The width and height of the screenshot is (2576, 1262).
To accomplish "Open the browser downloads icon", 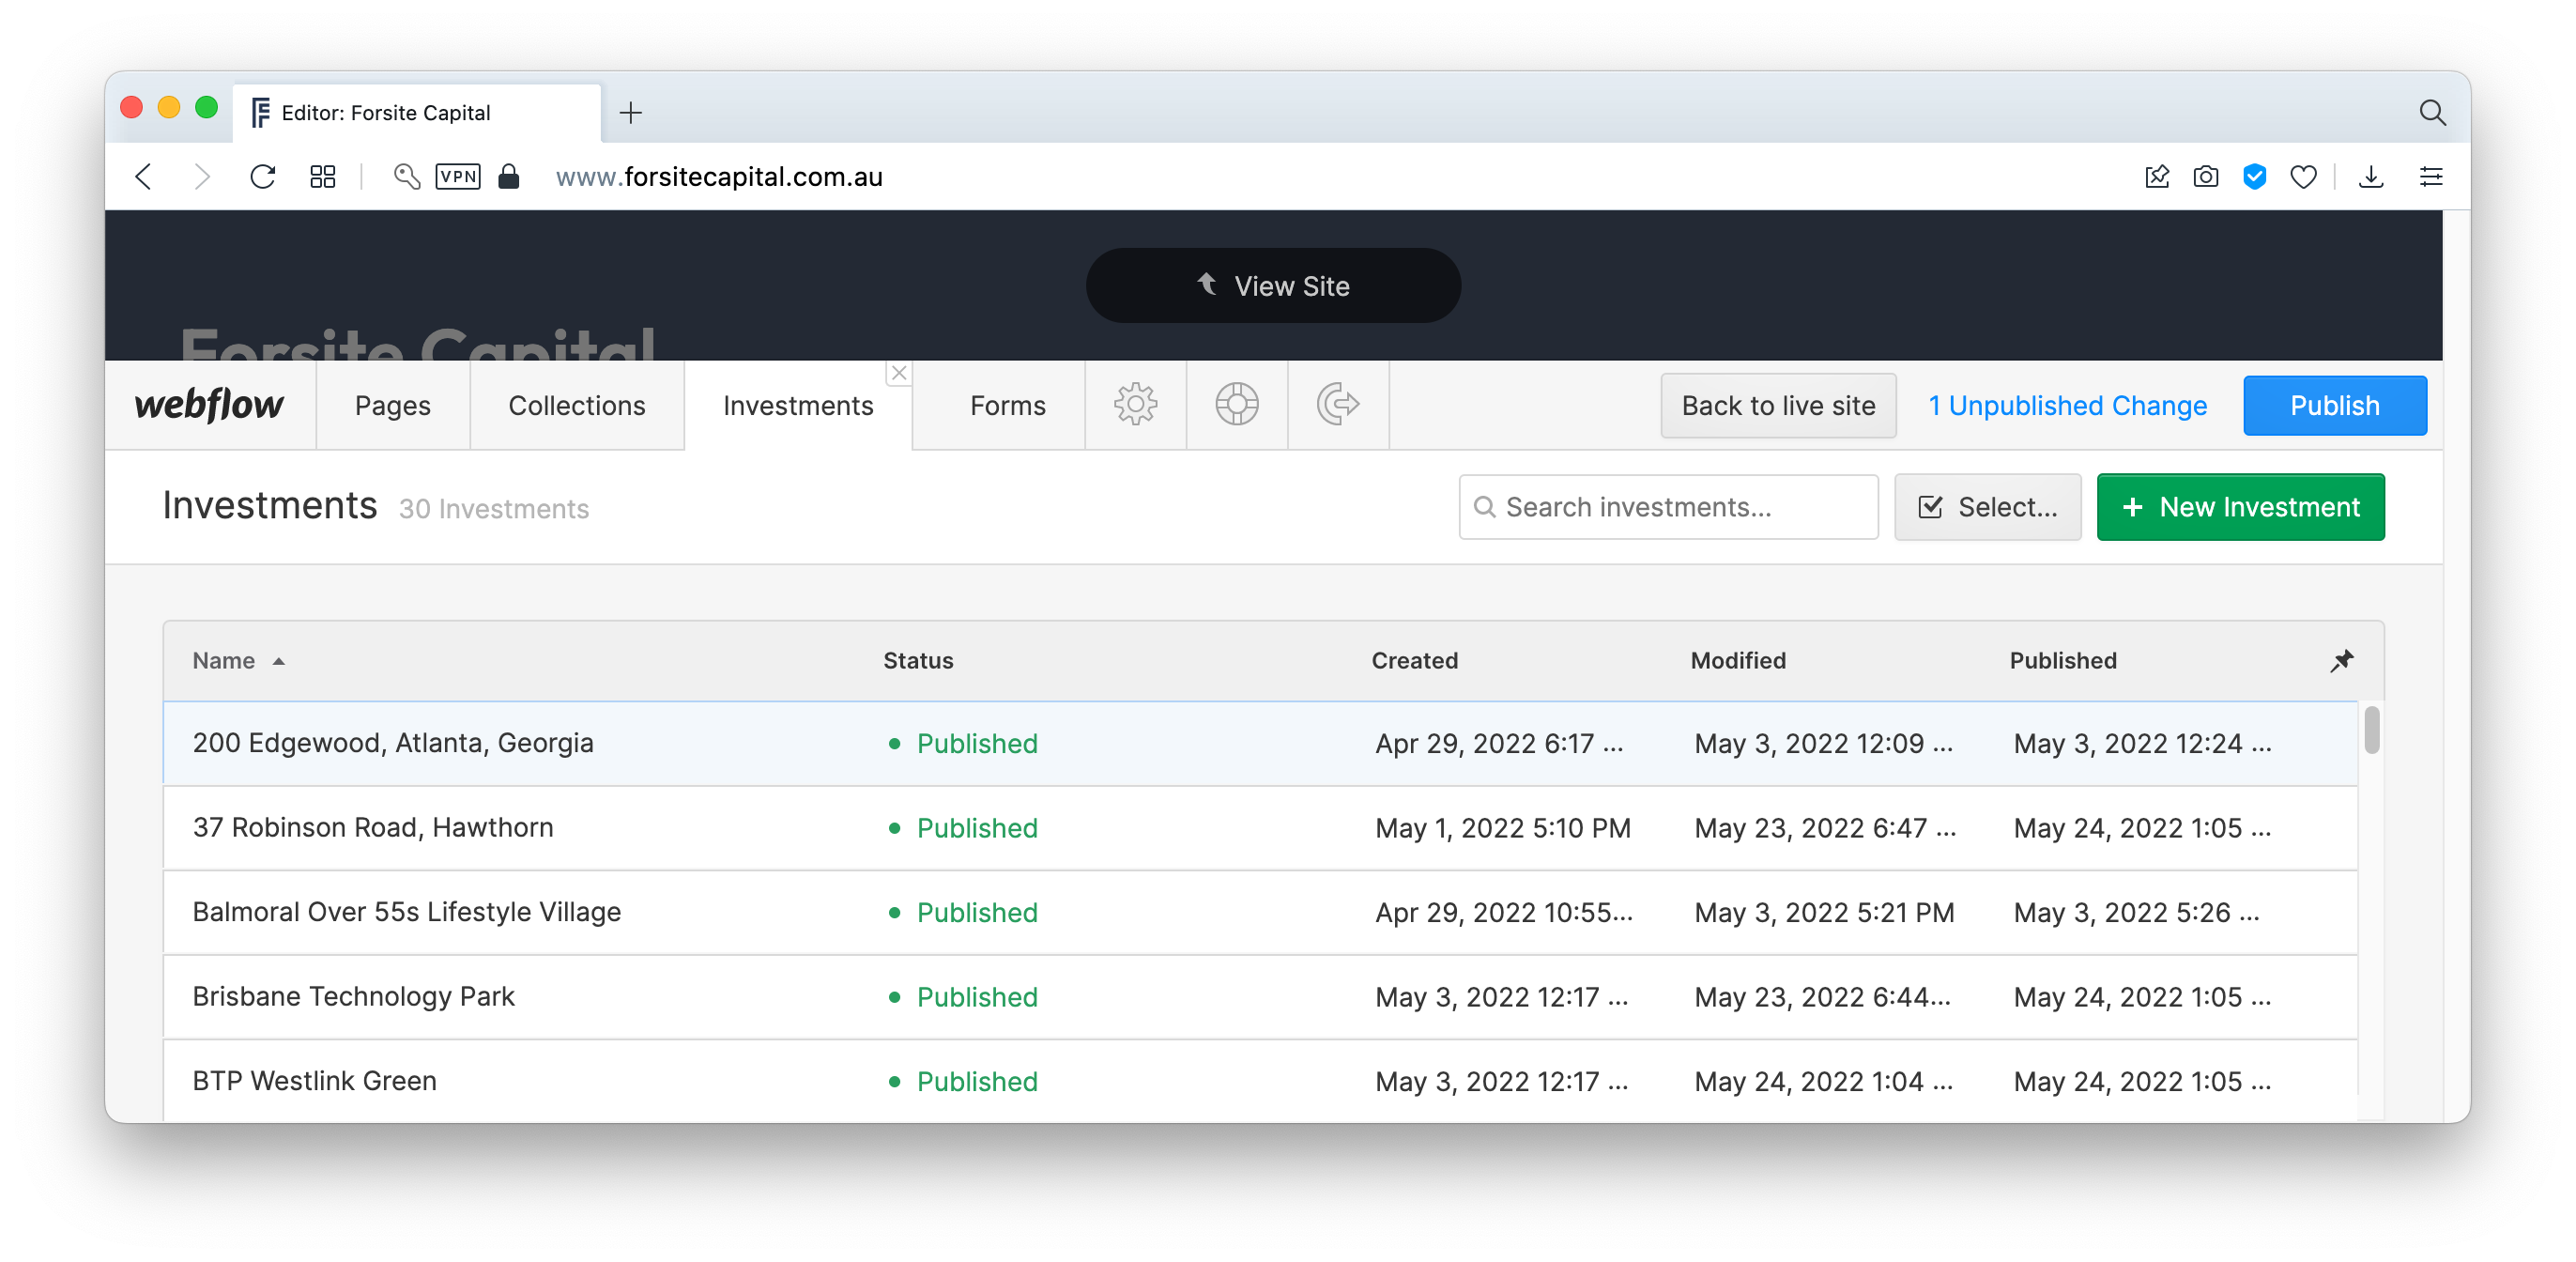I will (x=2371, y=177).
